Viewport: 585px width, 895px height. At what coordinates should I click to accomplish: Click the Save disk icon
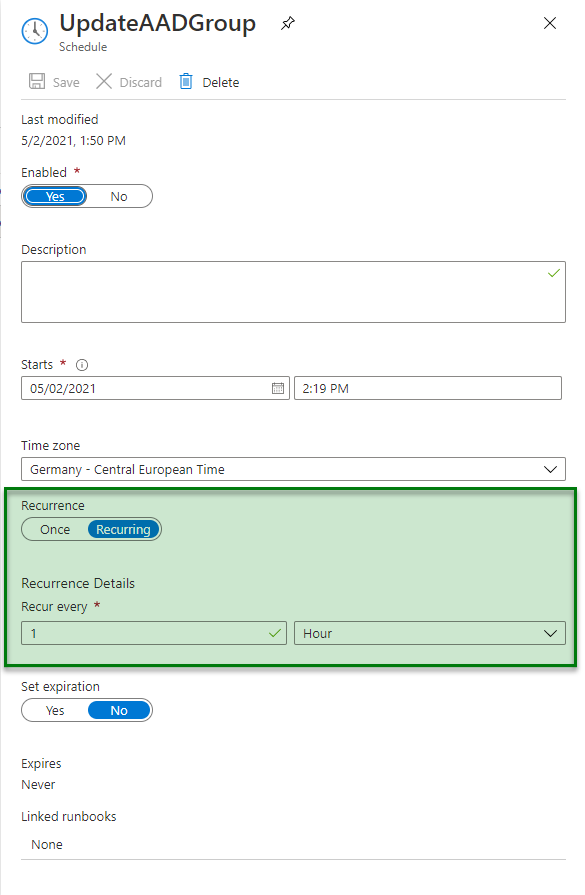coord(37,81)
